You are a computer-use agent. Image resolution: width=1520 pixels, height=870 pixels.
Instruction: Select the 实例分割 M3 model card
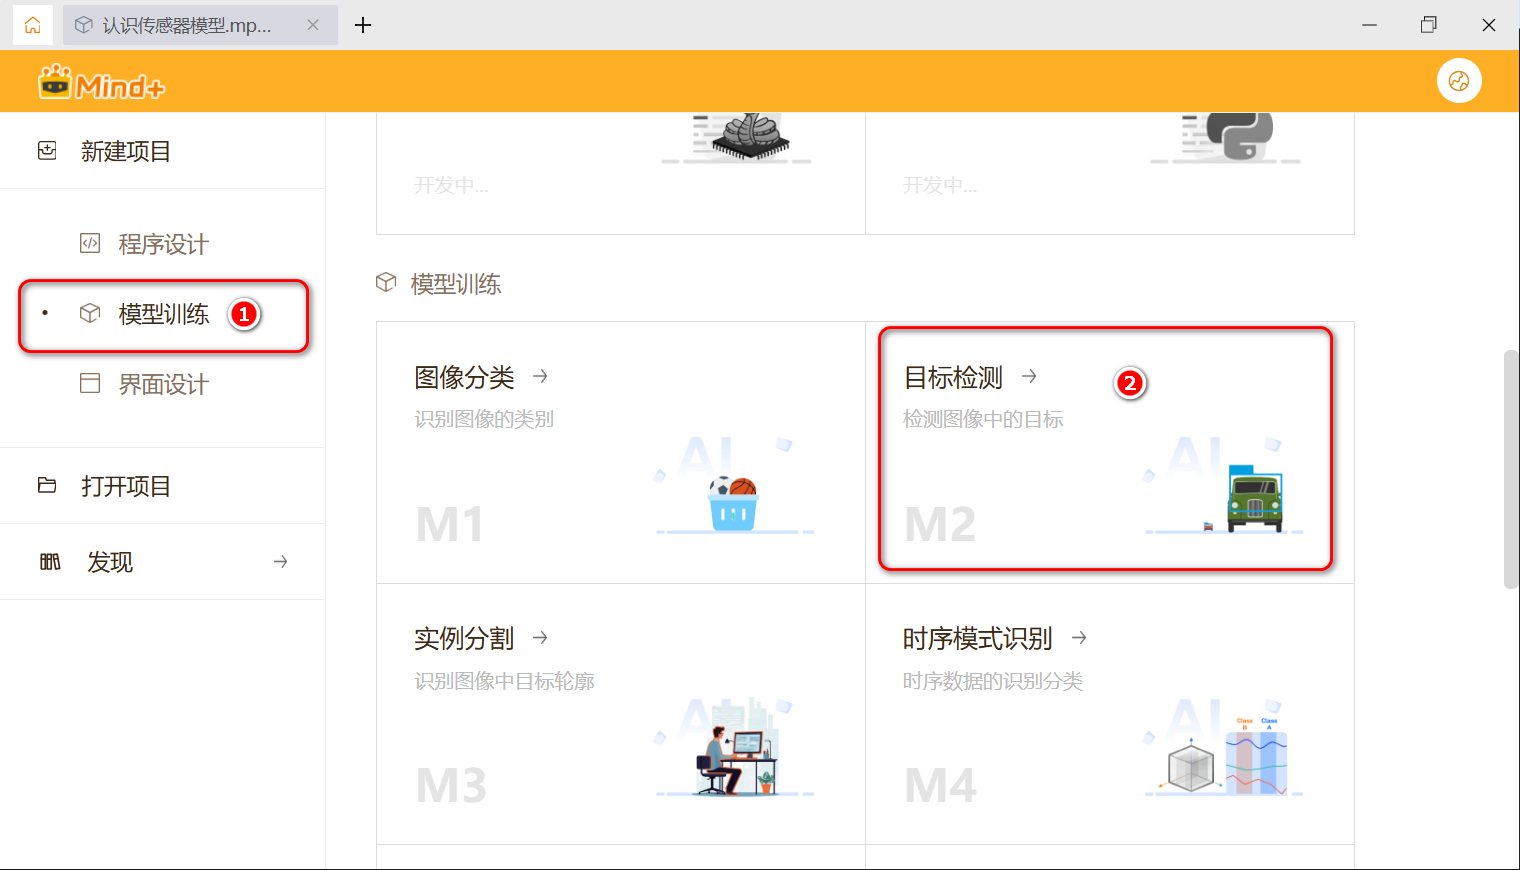[620, 713]
